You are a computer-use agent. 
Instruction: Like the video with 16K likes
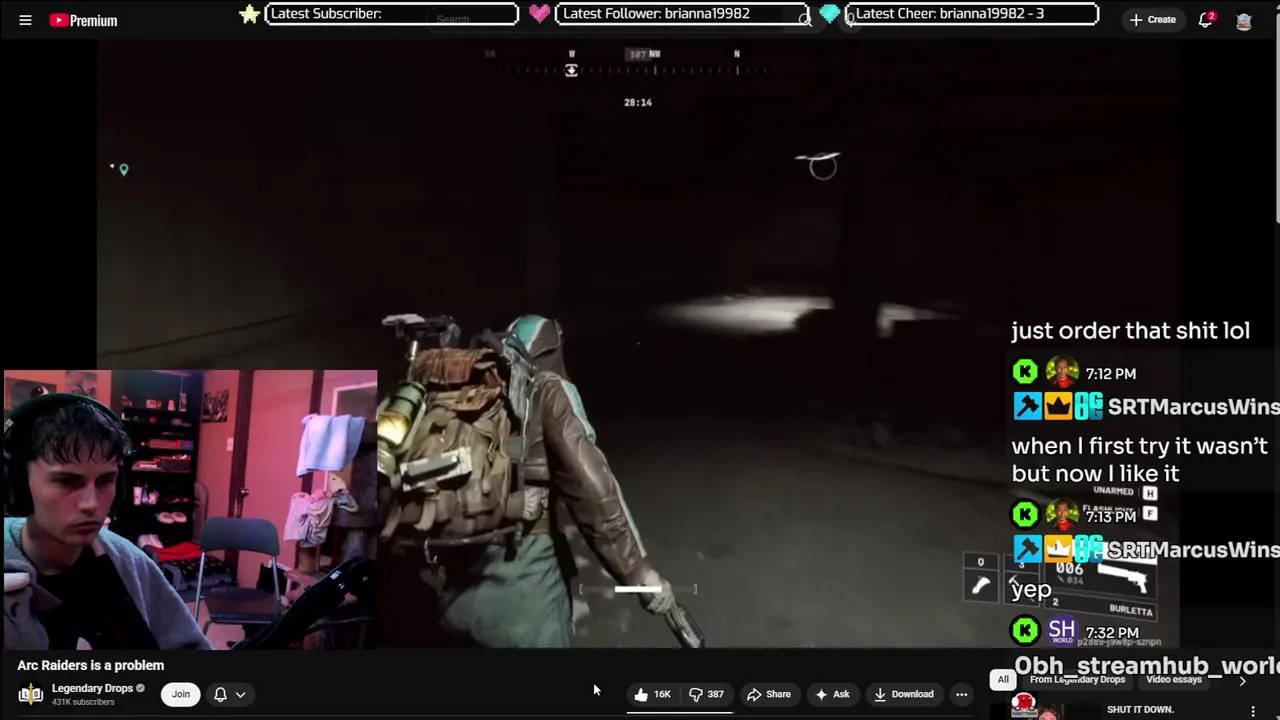tap(654, 694)
